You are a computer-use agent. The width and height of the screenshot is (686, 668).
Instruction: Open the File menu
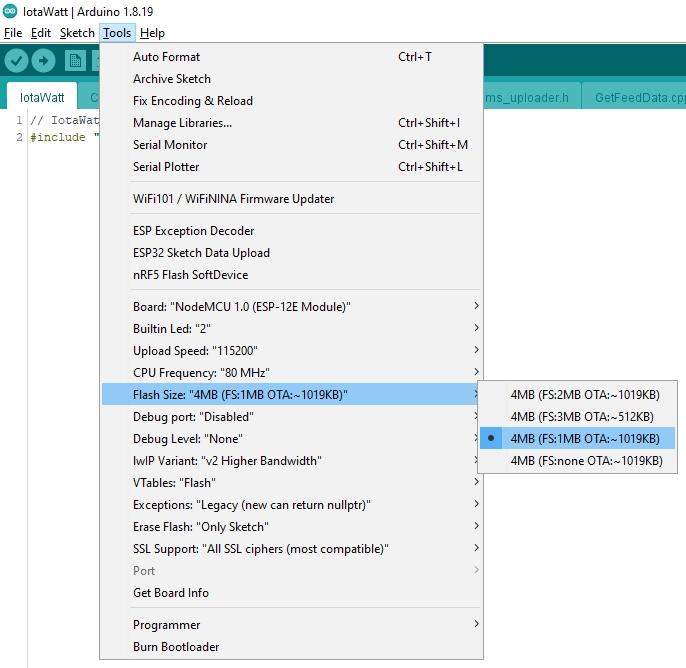point(13,33)
